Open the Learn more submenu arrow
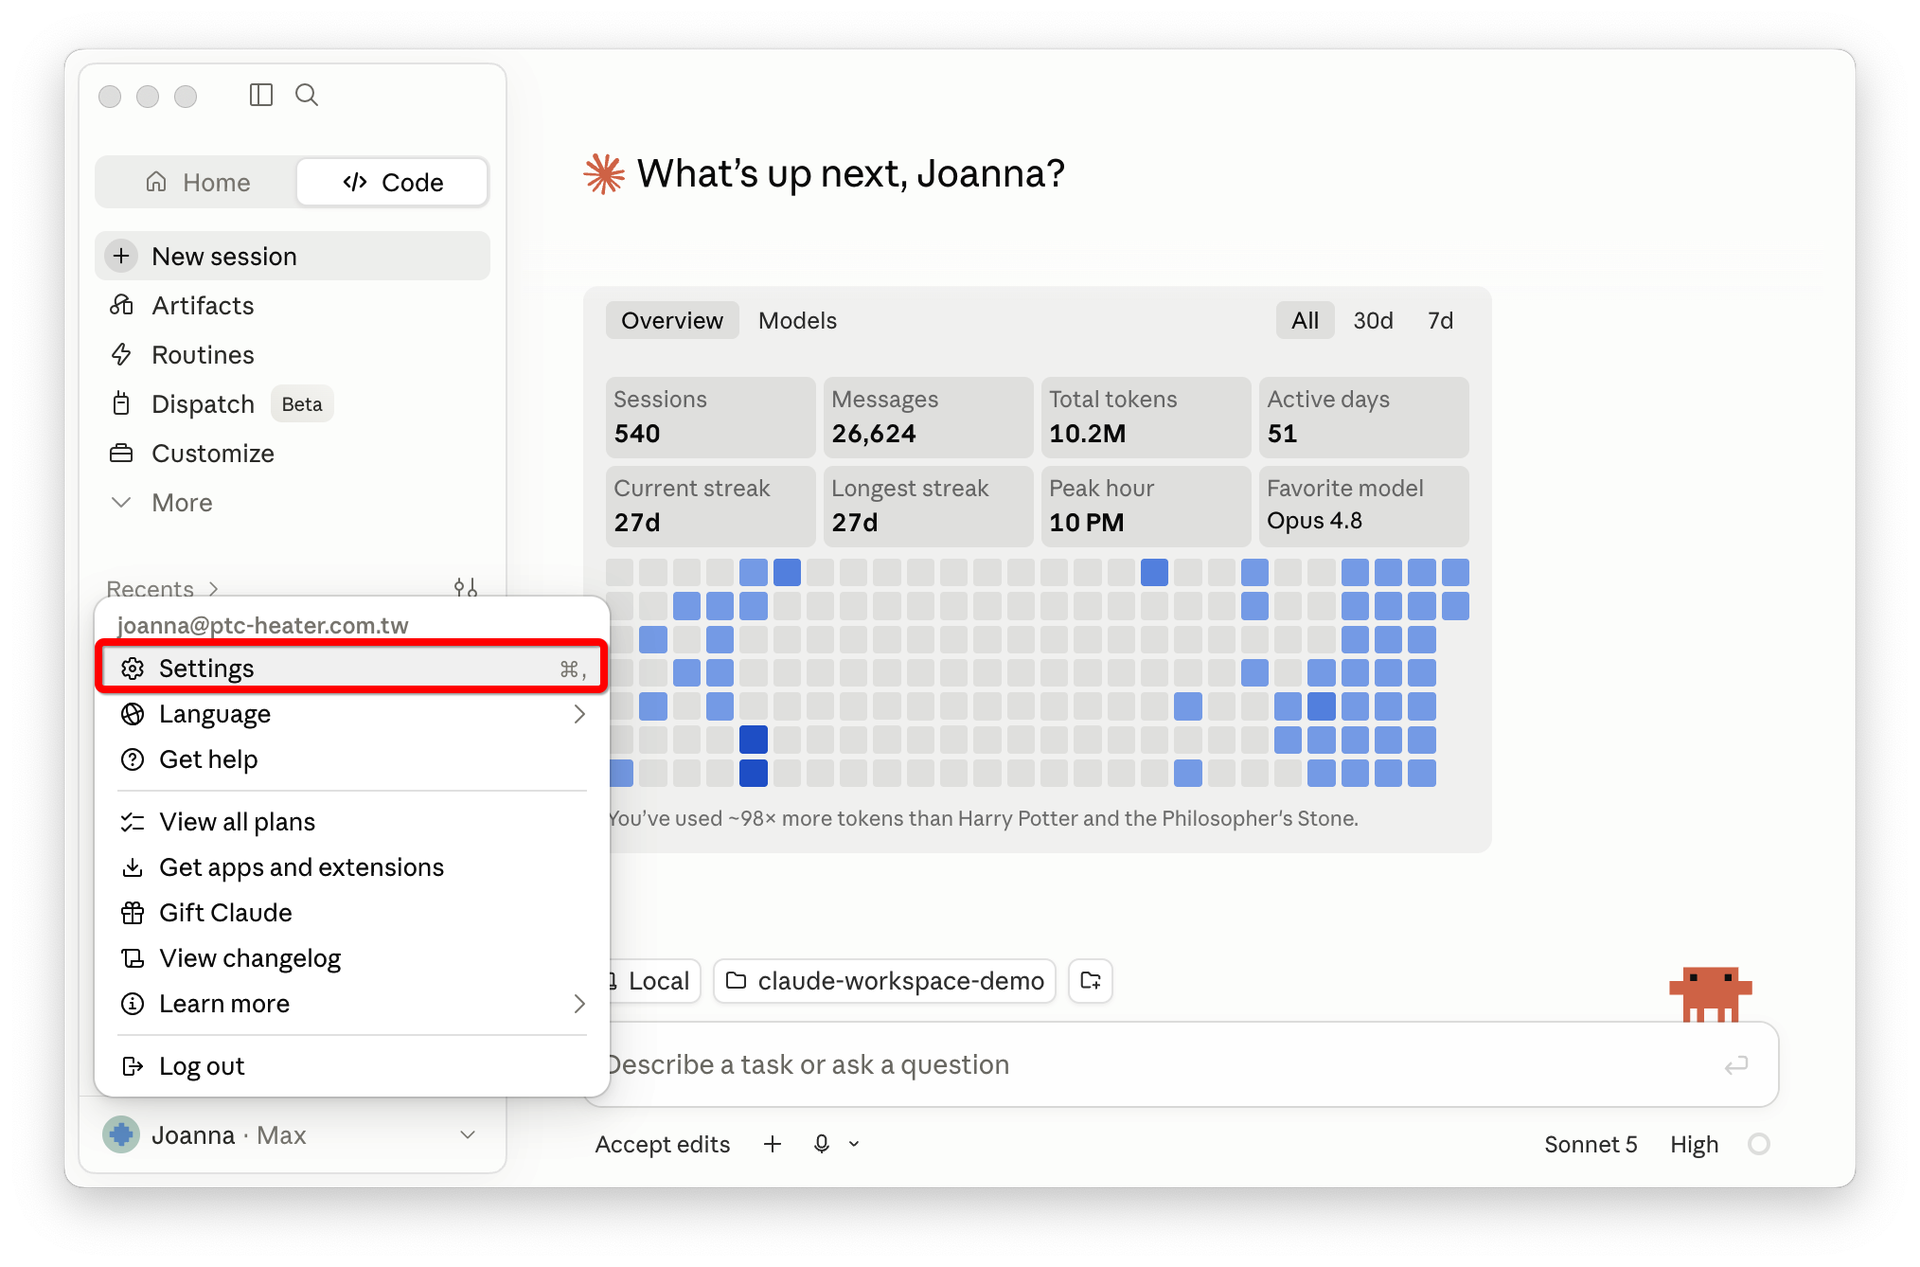The width and height of the screenshot is (1920, 1267). click(x=579, y=1004)
